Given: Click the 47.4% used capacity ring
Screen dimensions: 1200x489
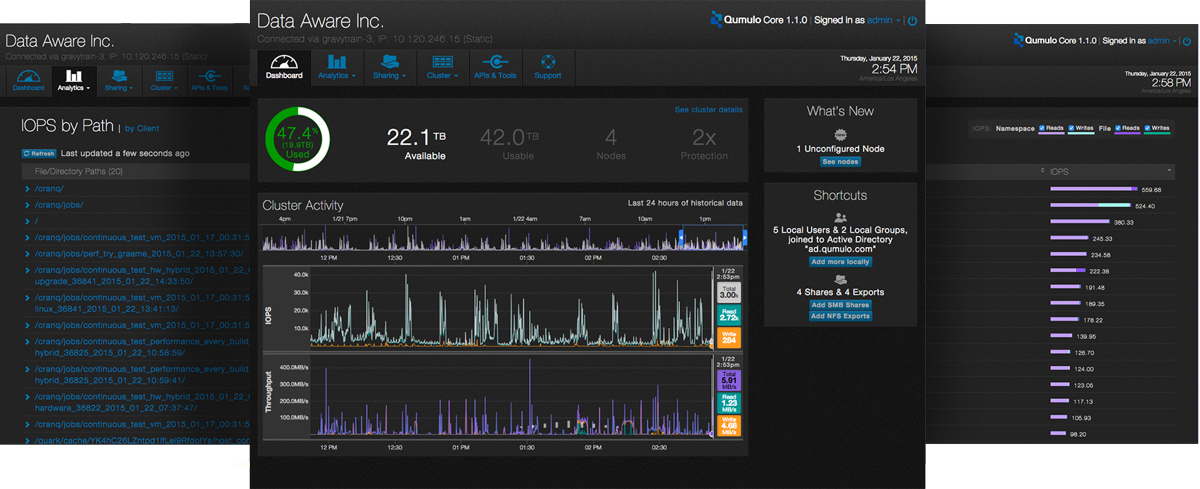Looking at the screenshot, I should (x=297, y=139).
